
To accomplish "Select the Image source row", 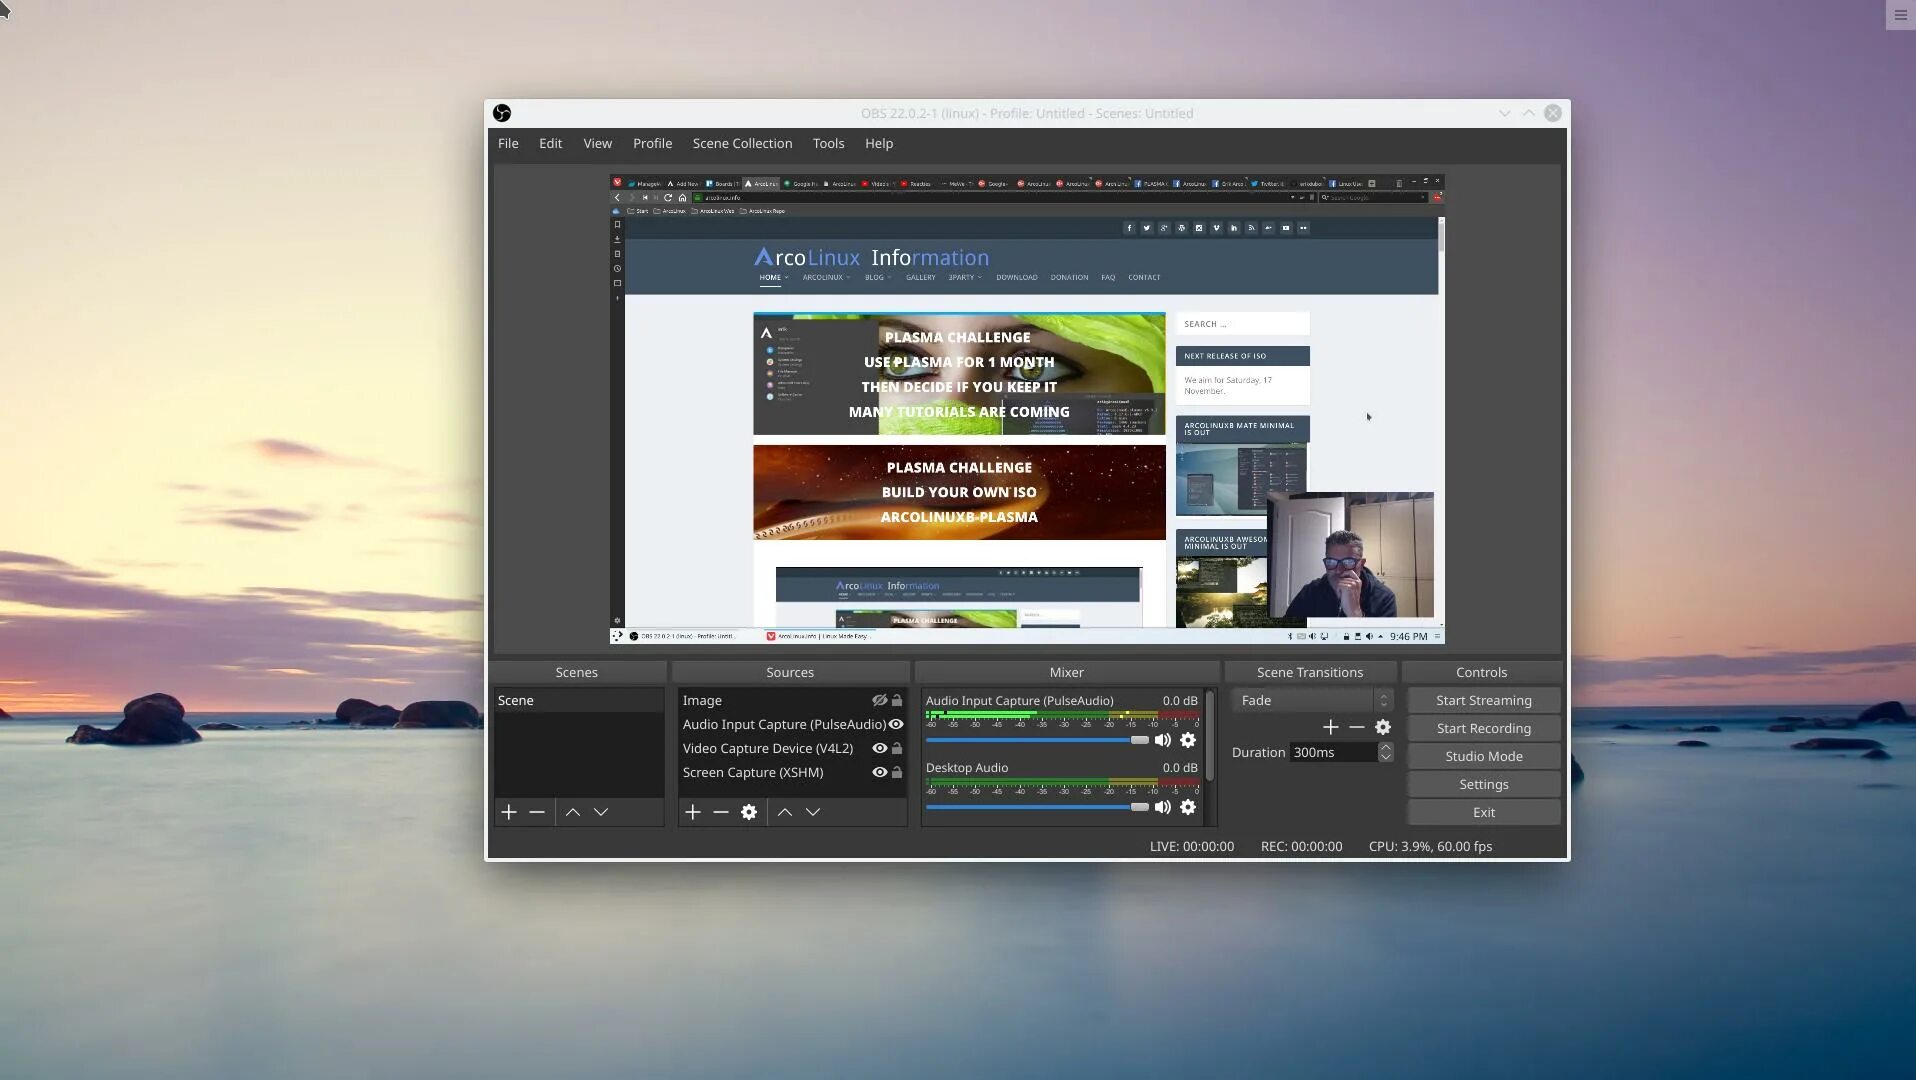I will [x=792, y=701].
